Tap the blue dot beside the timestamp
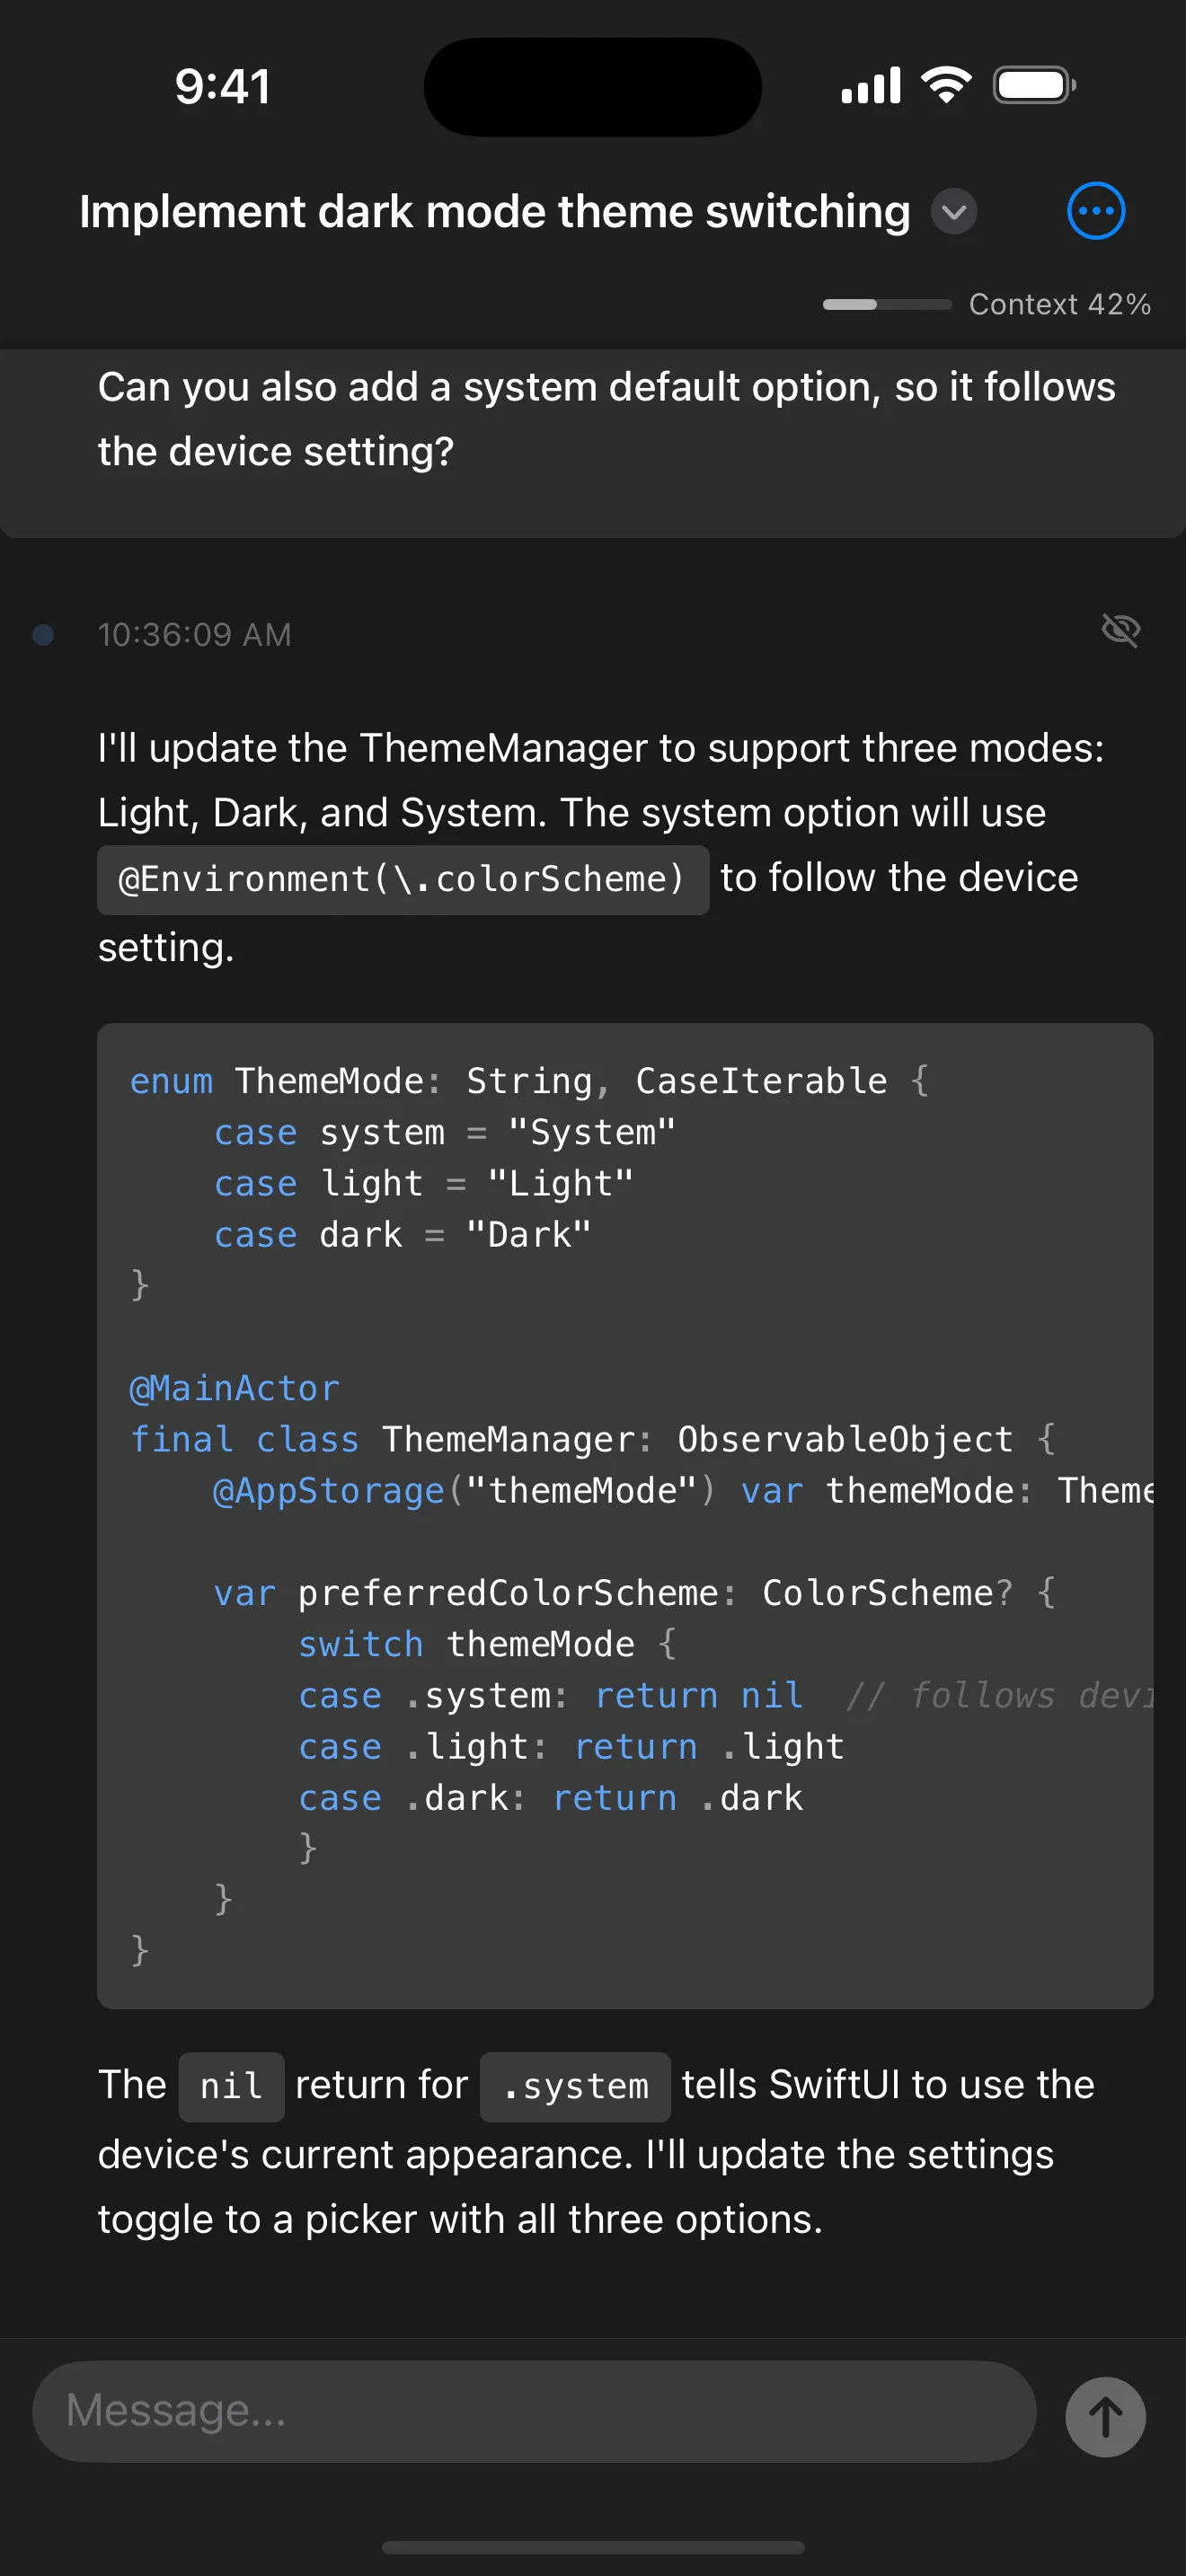1186x2576 pixels. 42,633
